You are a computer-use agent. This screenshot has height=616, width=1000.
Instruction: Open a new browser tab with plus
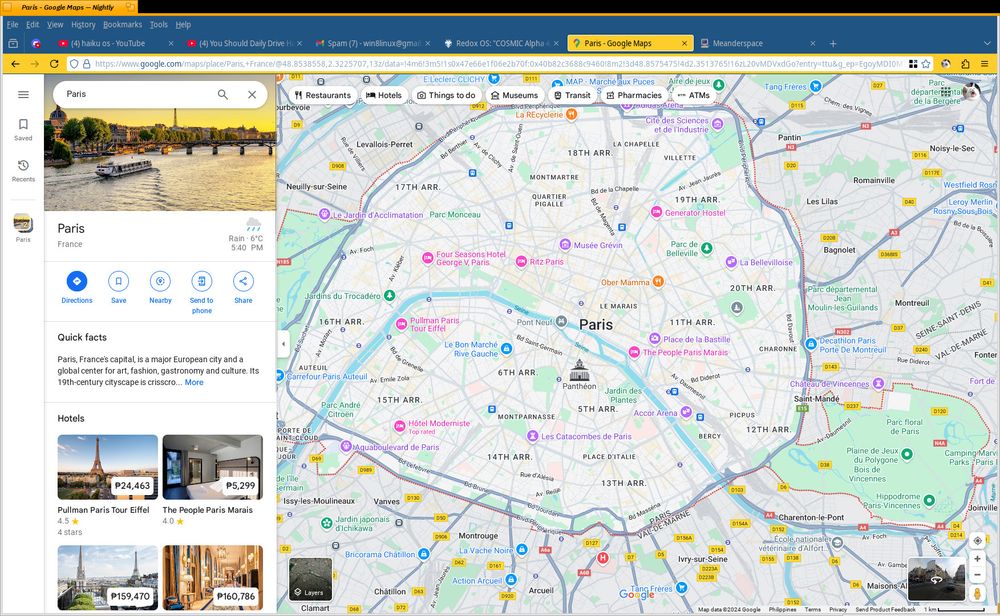tap(832, 43)
